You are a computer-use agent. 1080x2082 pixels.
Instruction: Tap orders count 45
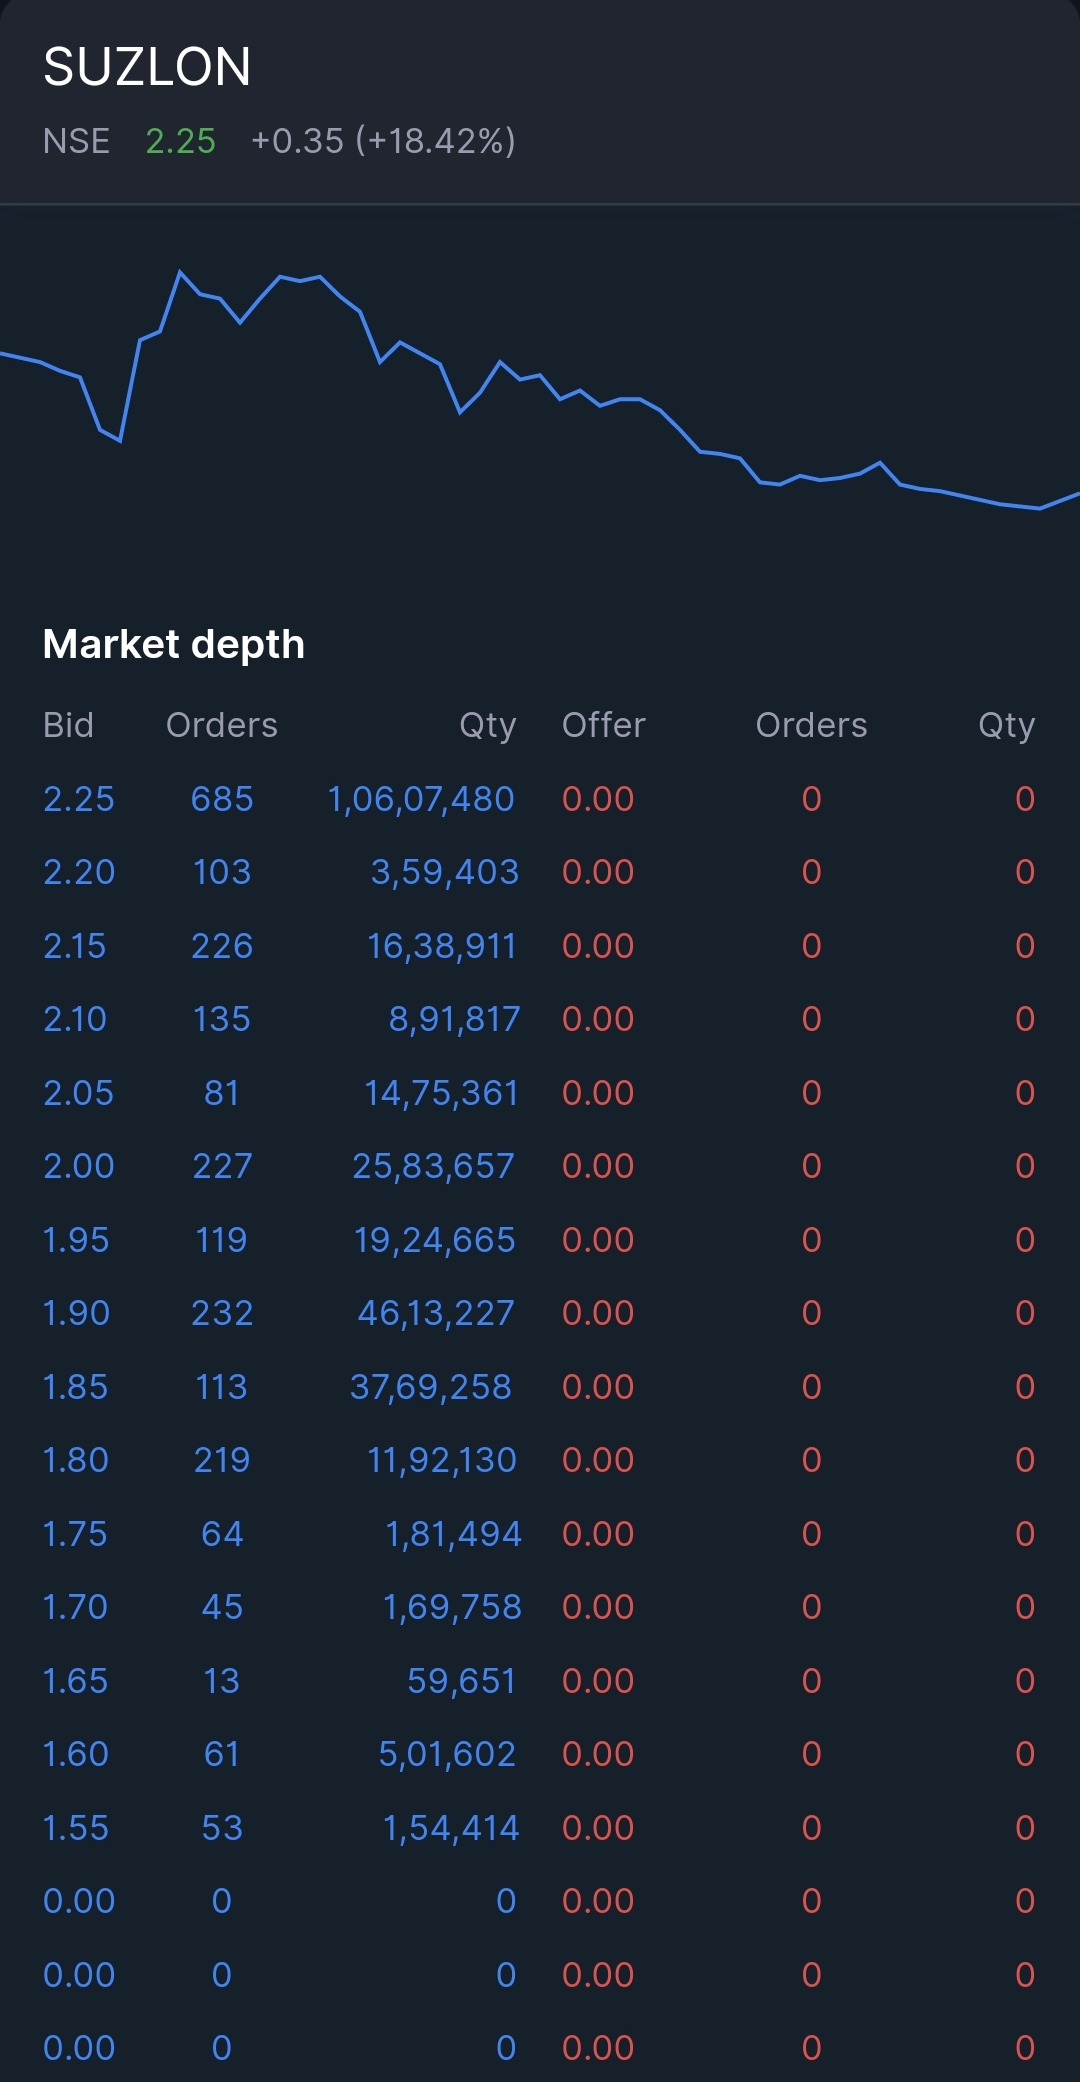(222, 1607)
